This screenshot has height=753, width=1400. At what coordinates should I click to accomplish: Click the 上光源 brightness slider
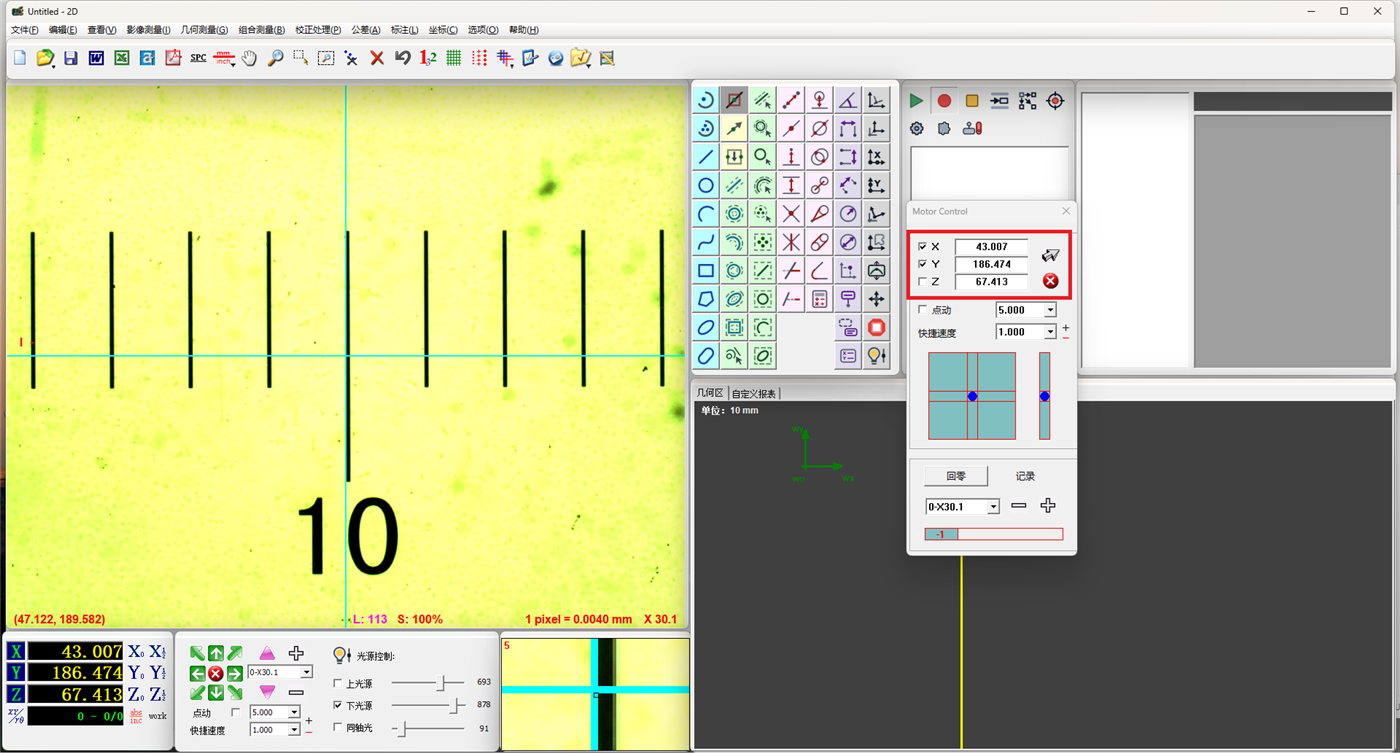click(x=428, y=684)
